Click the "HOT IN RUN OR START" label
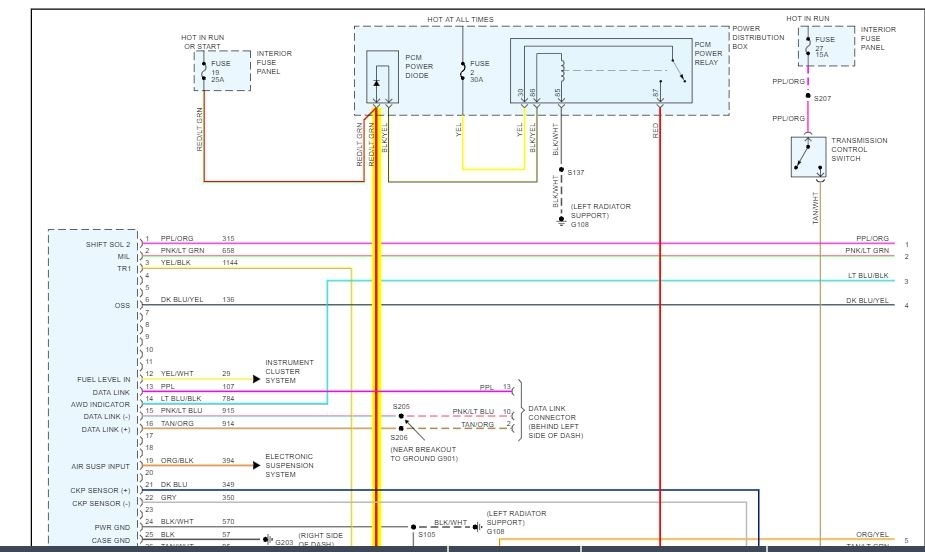 202,41
